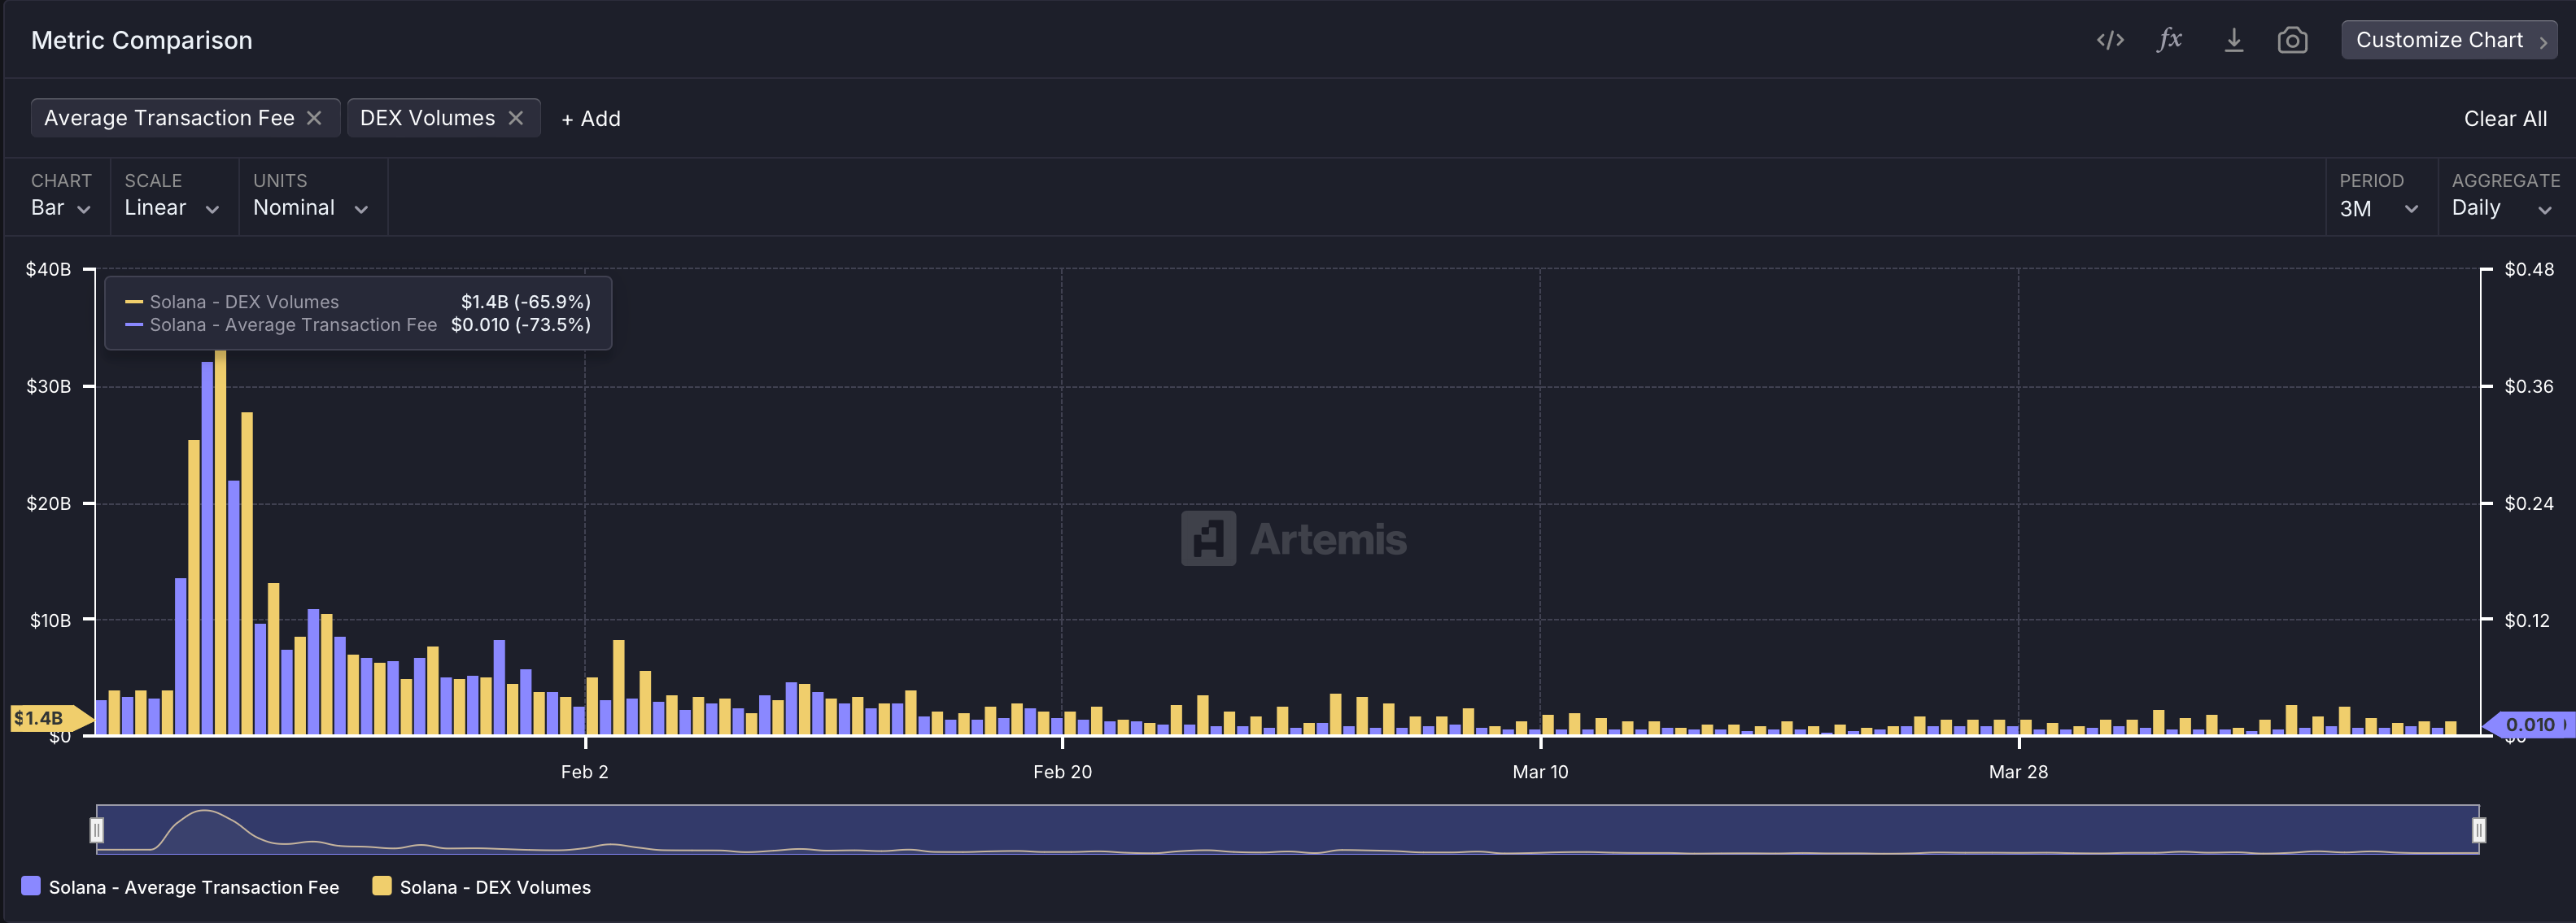Image resolution: width=2576 pixels, height=923 pixels.
Task: Click the left range slider handle
Action: point(97,830)
